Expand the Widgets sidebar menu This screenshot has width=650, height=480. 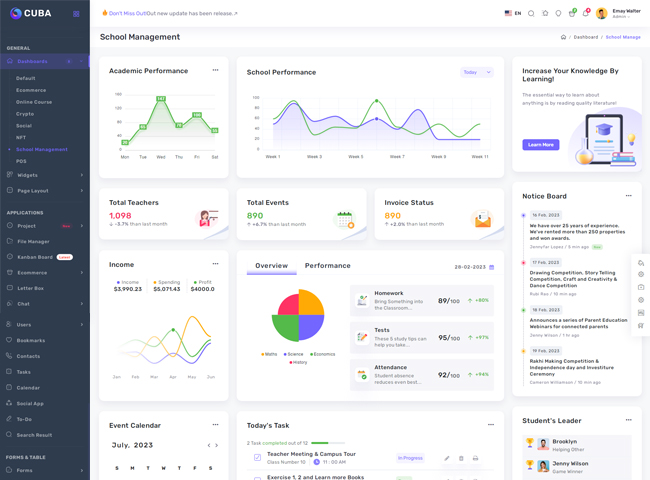(x=44, y=175)
